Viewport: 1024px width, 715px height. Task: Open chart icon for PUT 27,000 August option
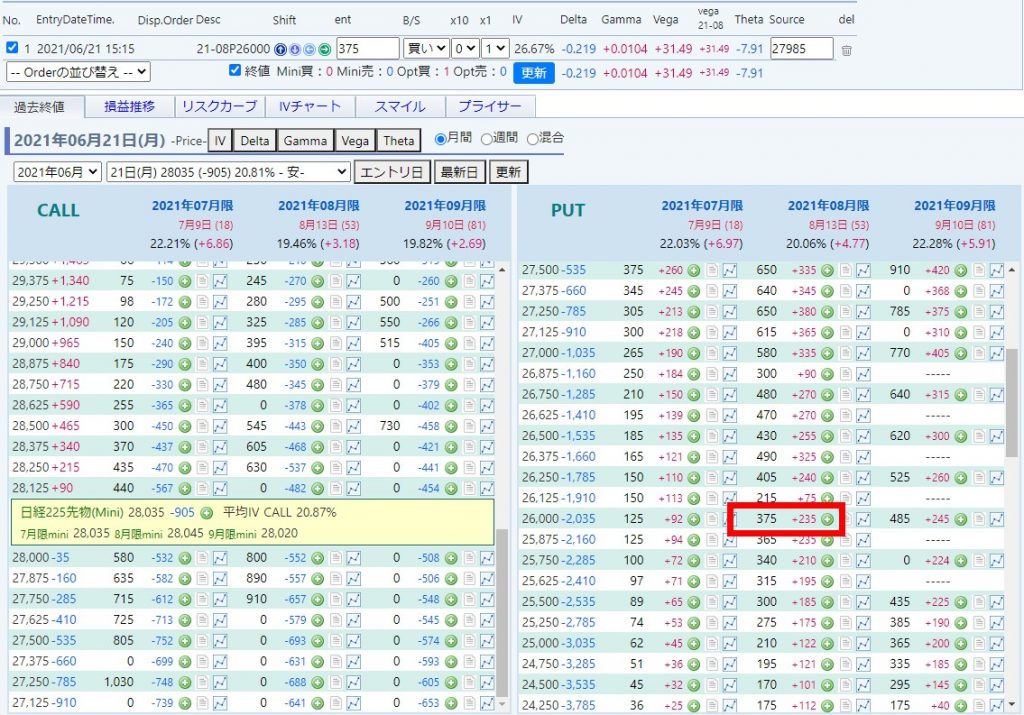863,353
